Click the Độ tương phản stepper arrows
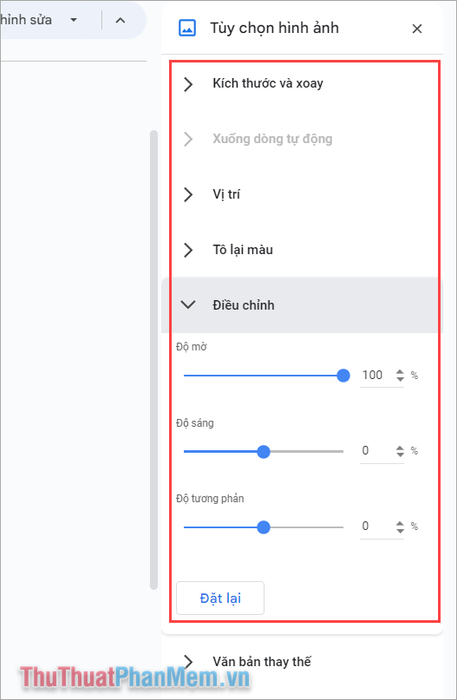This screenshot has width=457, height=700. point(400,527)
